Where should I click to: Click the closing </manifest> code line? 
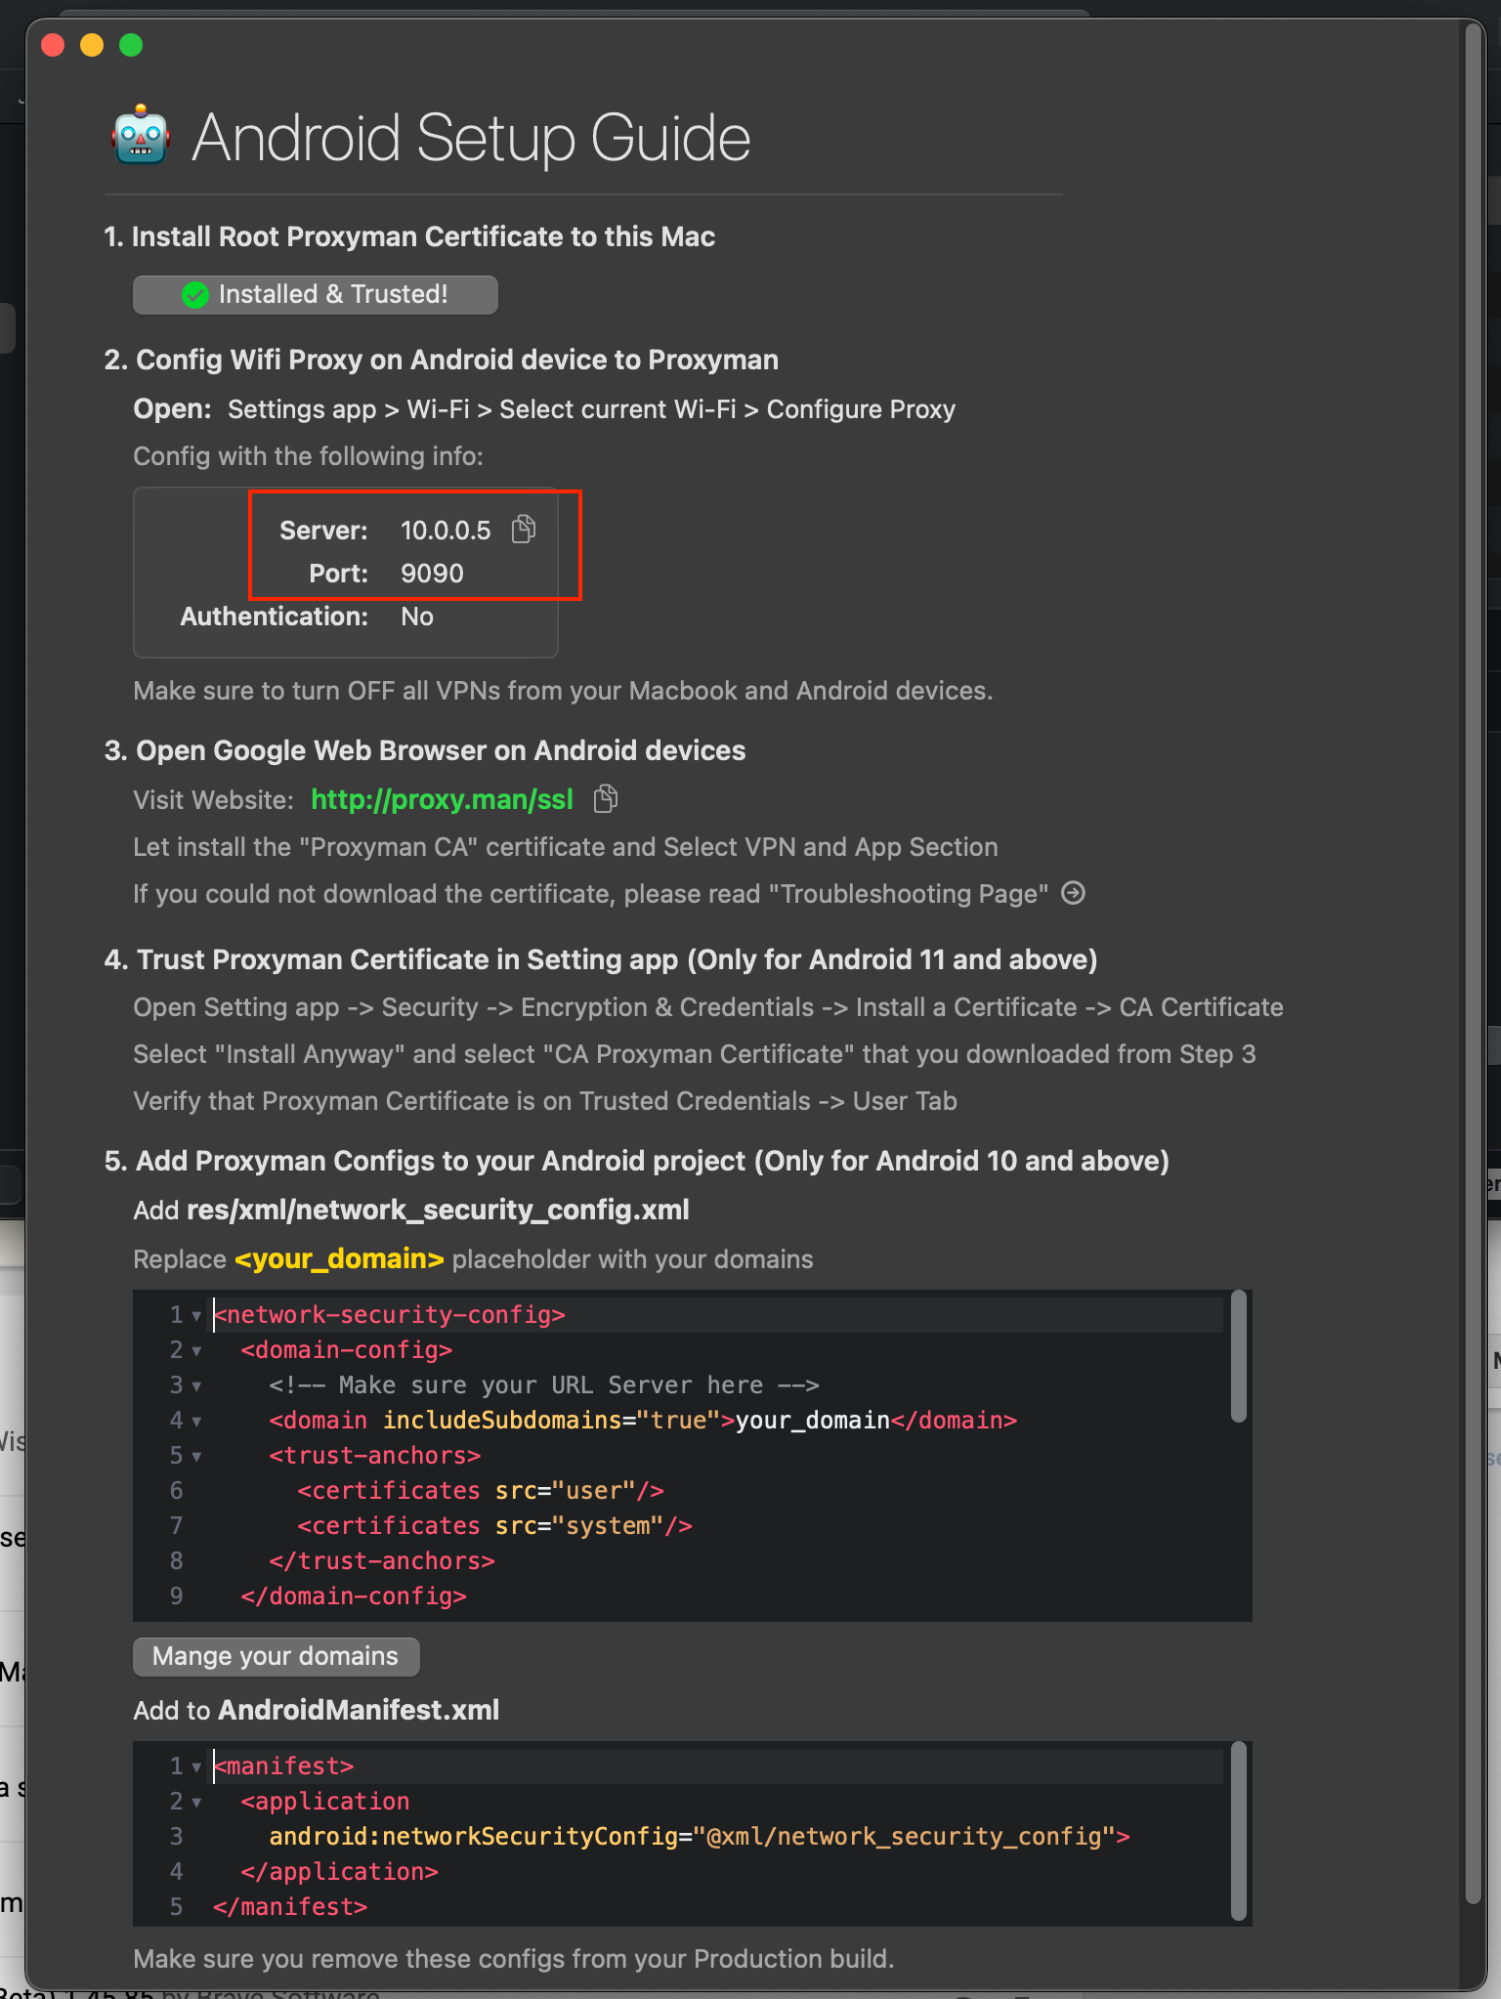point(290,1907)
